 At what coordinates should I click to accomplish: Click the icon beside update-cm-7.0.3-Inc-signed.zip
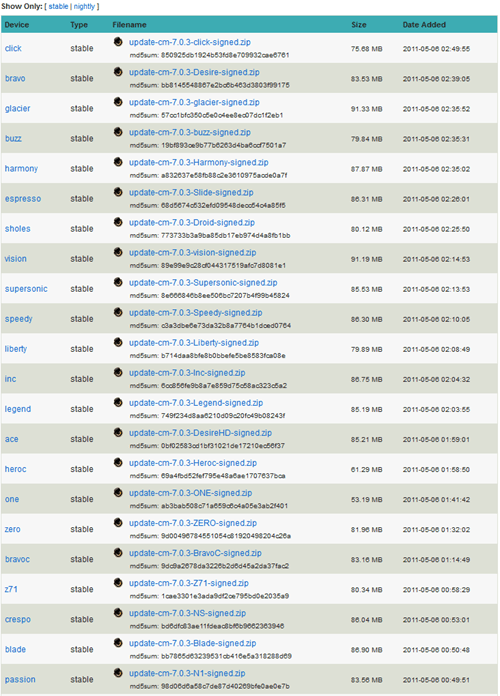pyautogui.click(x=118, y=372)
